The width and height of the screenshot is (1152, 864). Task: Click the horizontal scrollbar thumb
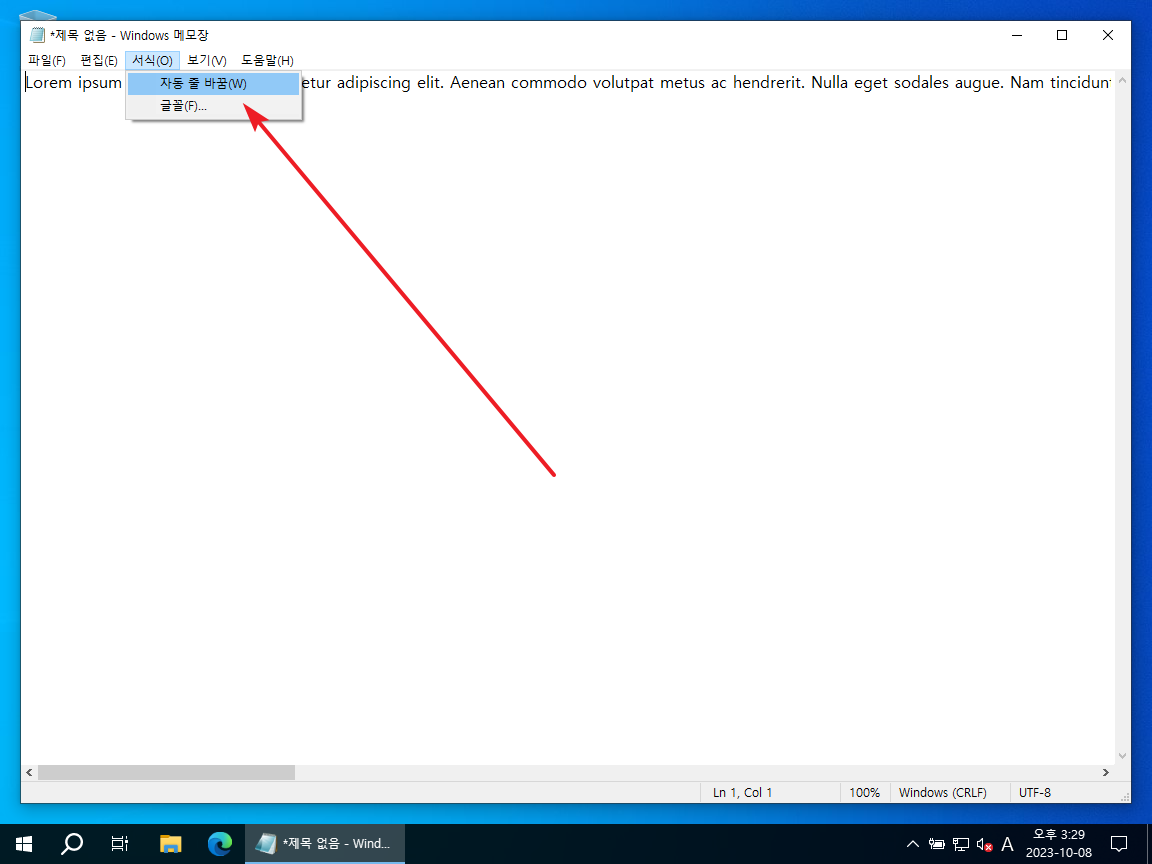pyautogui.click(x=166, y=772)
